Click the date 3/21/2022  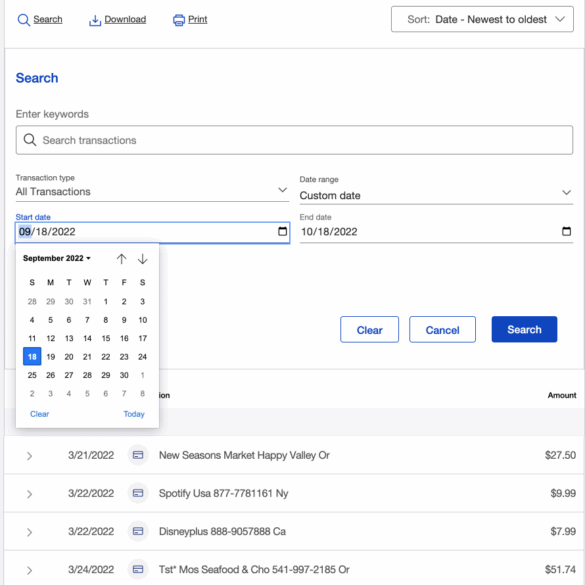91,455
